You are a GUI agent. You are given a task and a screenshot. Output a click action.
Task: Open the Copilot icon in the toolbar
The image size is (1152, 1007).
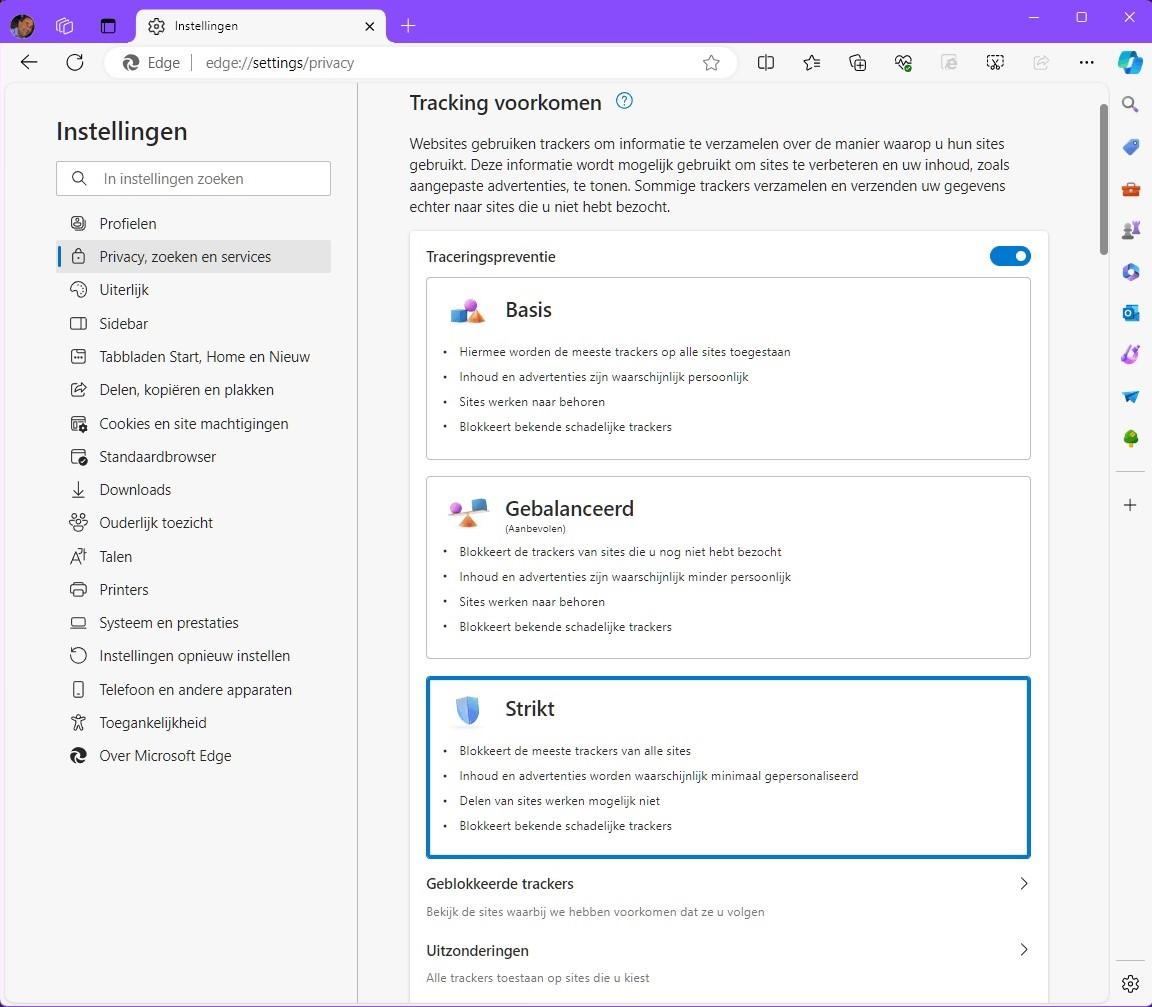[1130, 62]
